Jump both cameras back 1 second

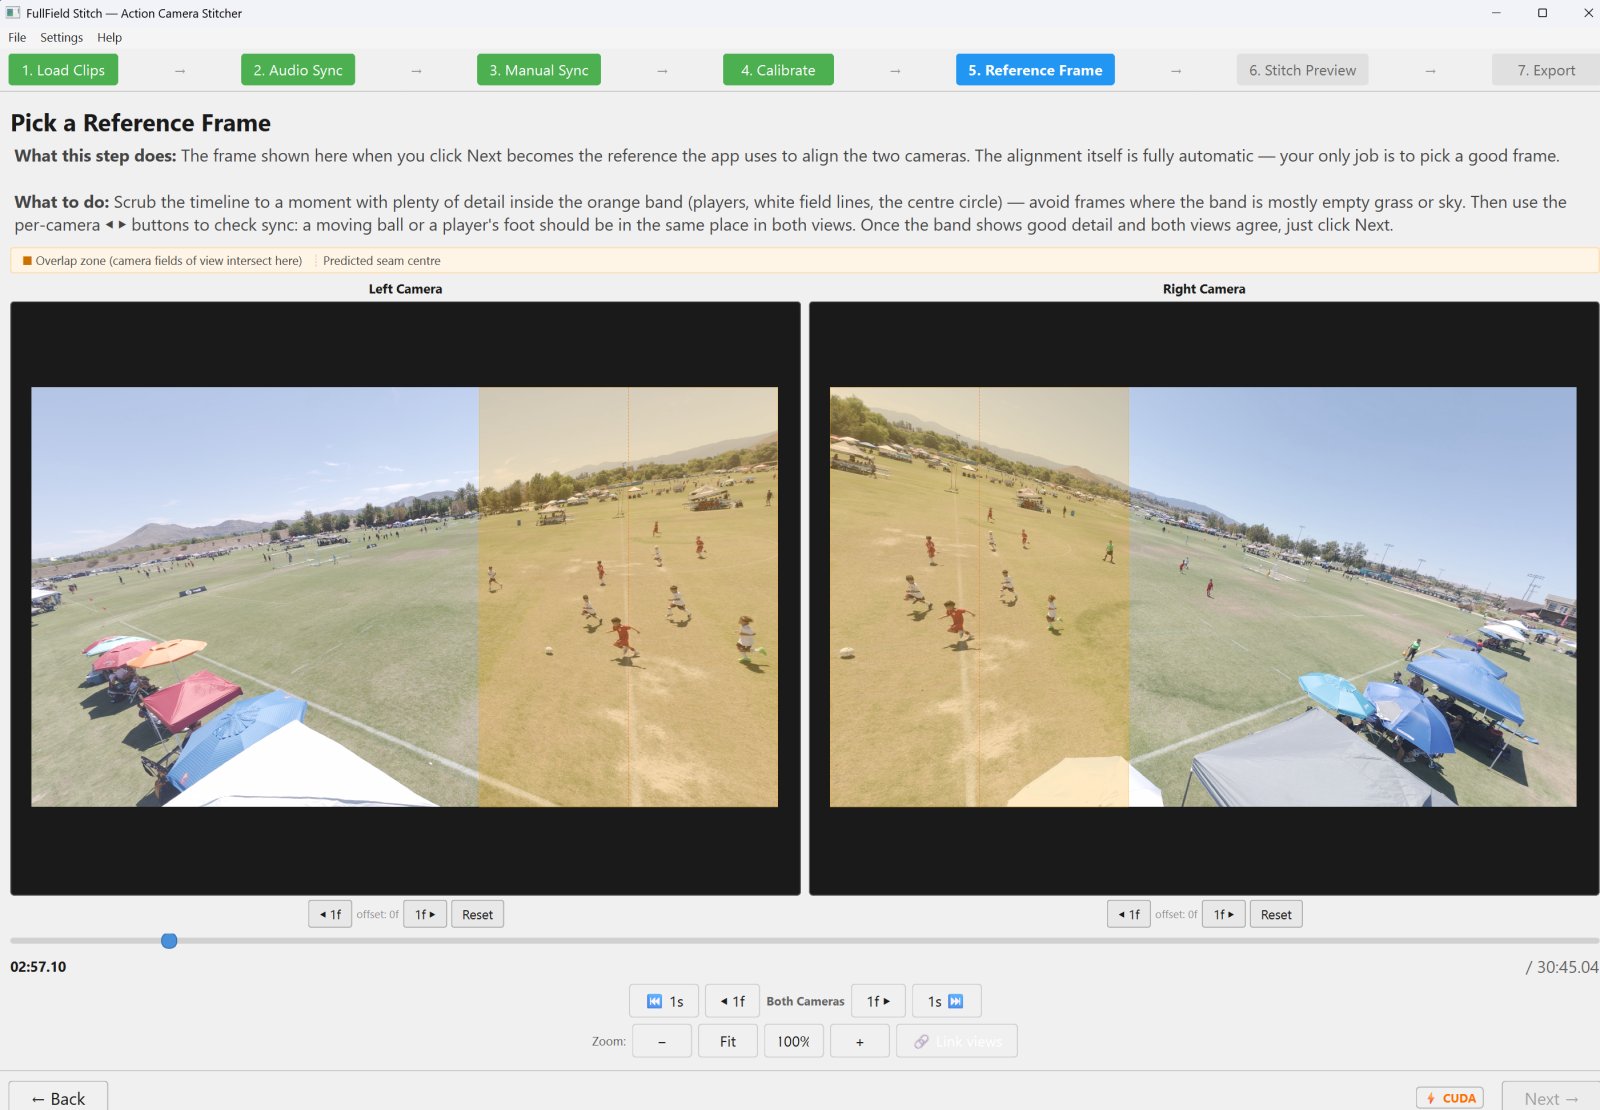coord(664,1001)
